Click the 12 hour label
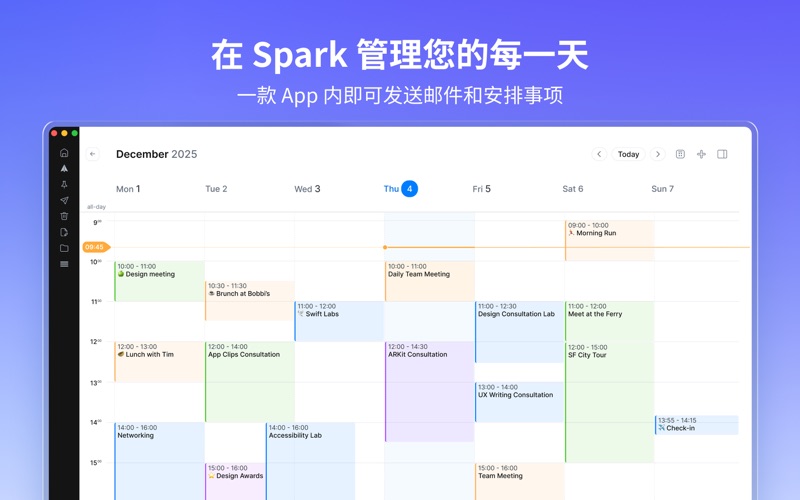The width and height of the screenshot is (800, 500). point(96,342)
